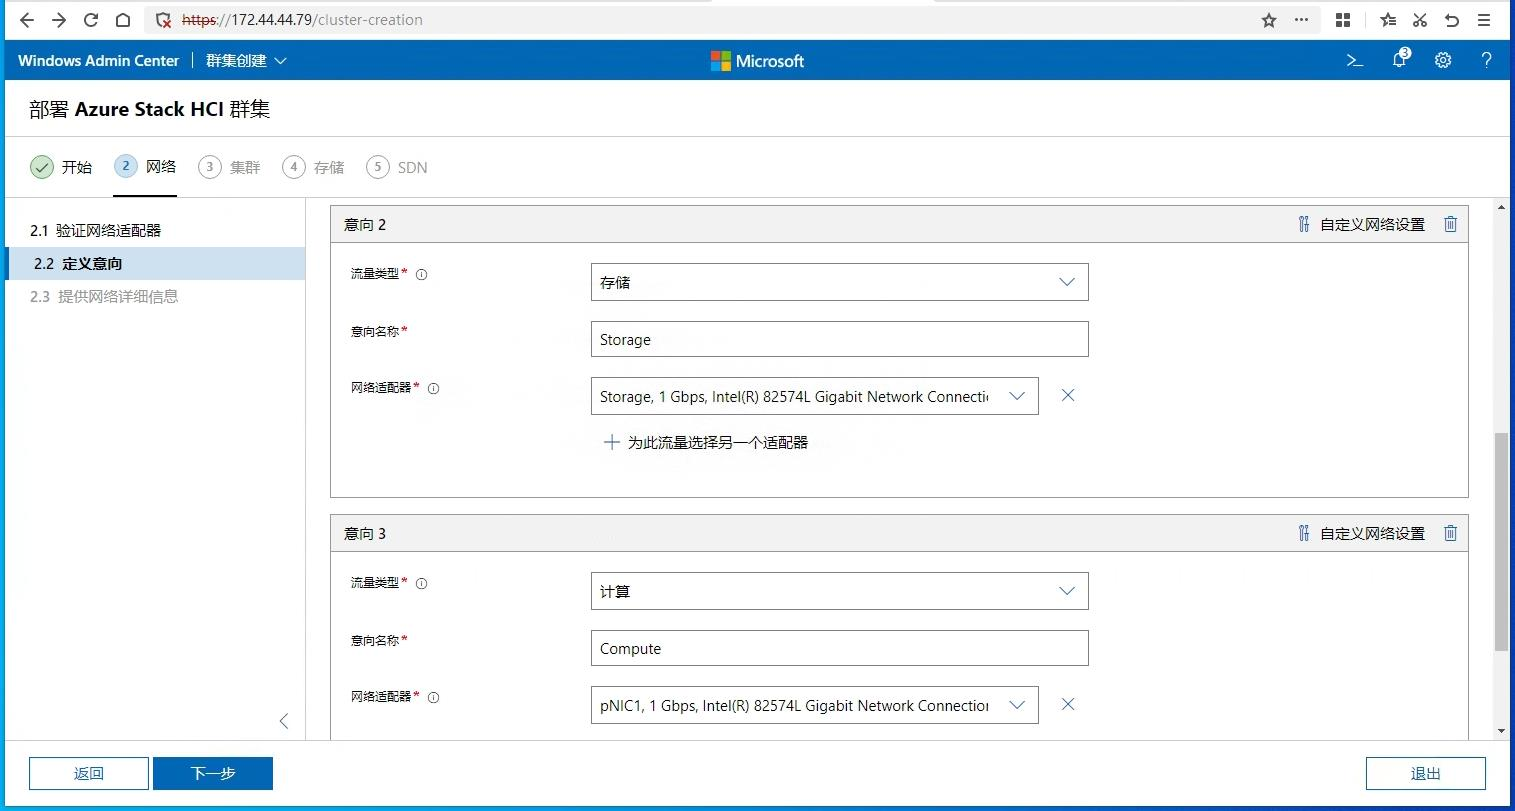Open Storage network adapter dropdown
This screenshot has height=811, width=1515.
[814, 396]
